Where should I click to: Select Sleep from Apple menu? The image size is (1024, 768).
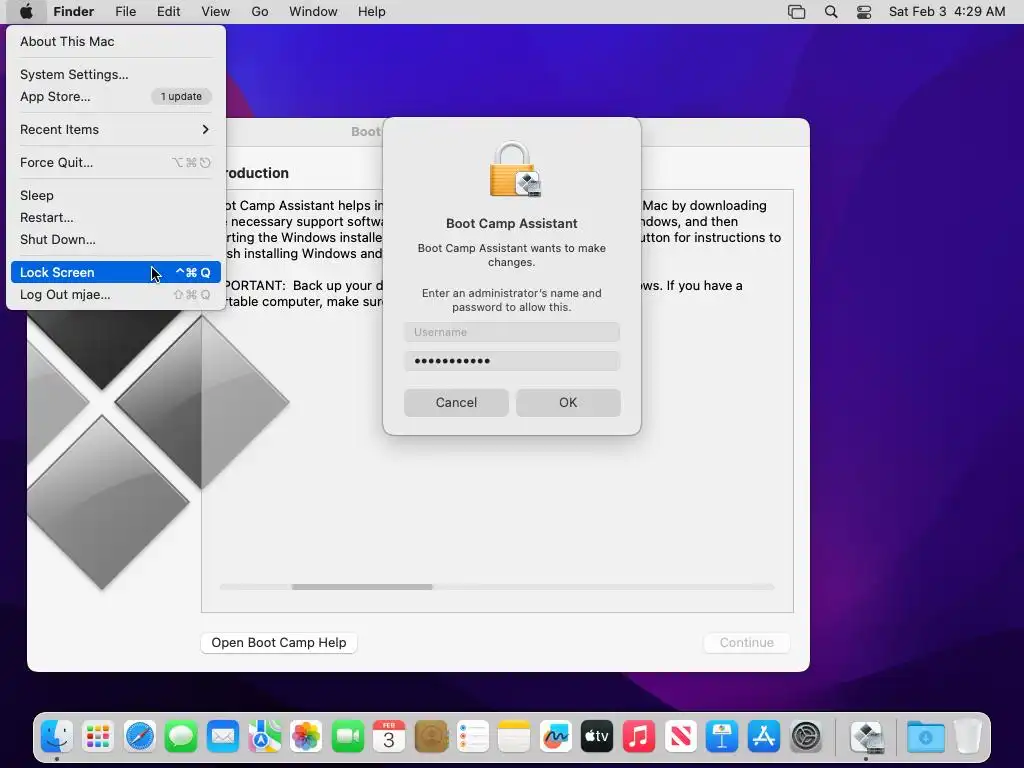click(116, 195)
